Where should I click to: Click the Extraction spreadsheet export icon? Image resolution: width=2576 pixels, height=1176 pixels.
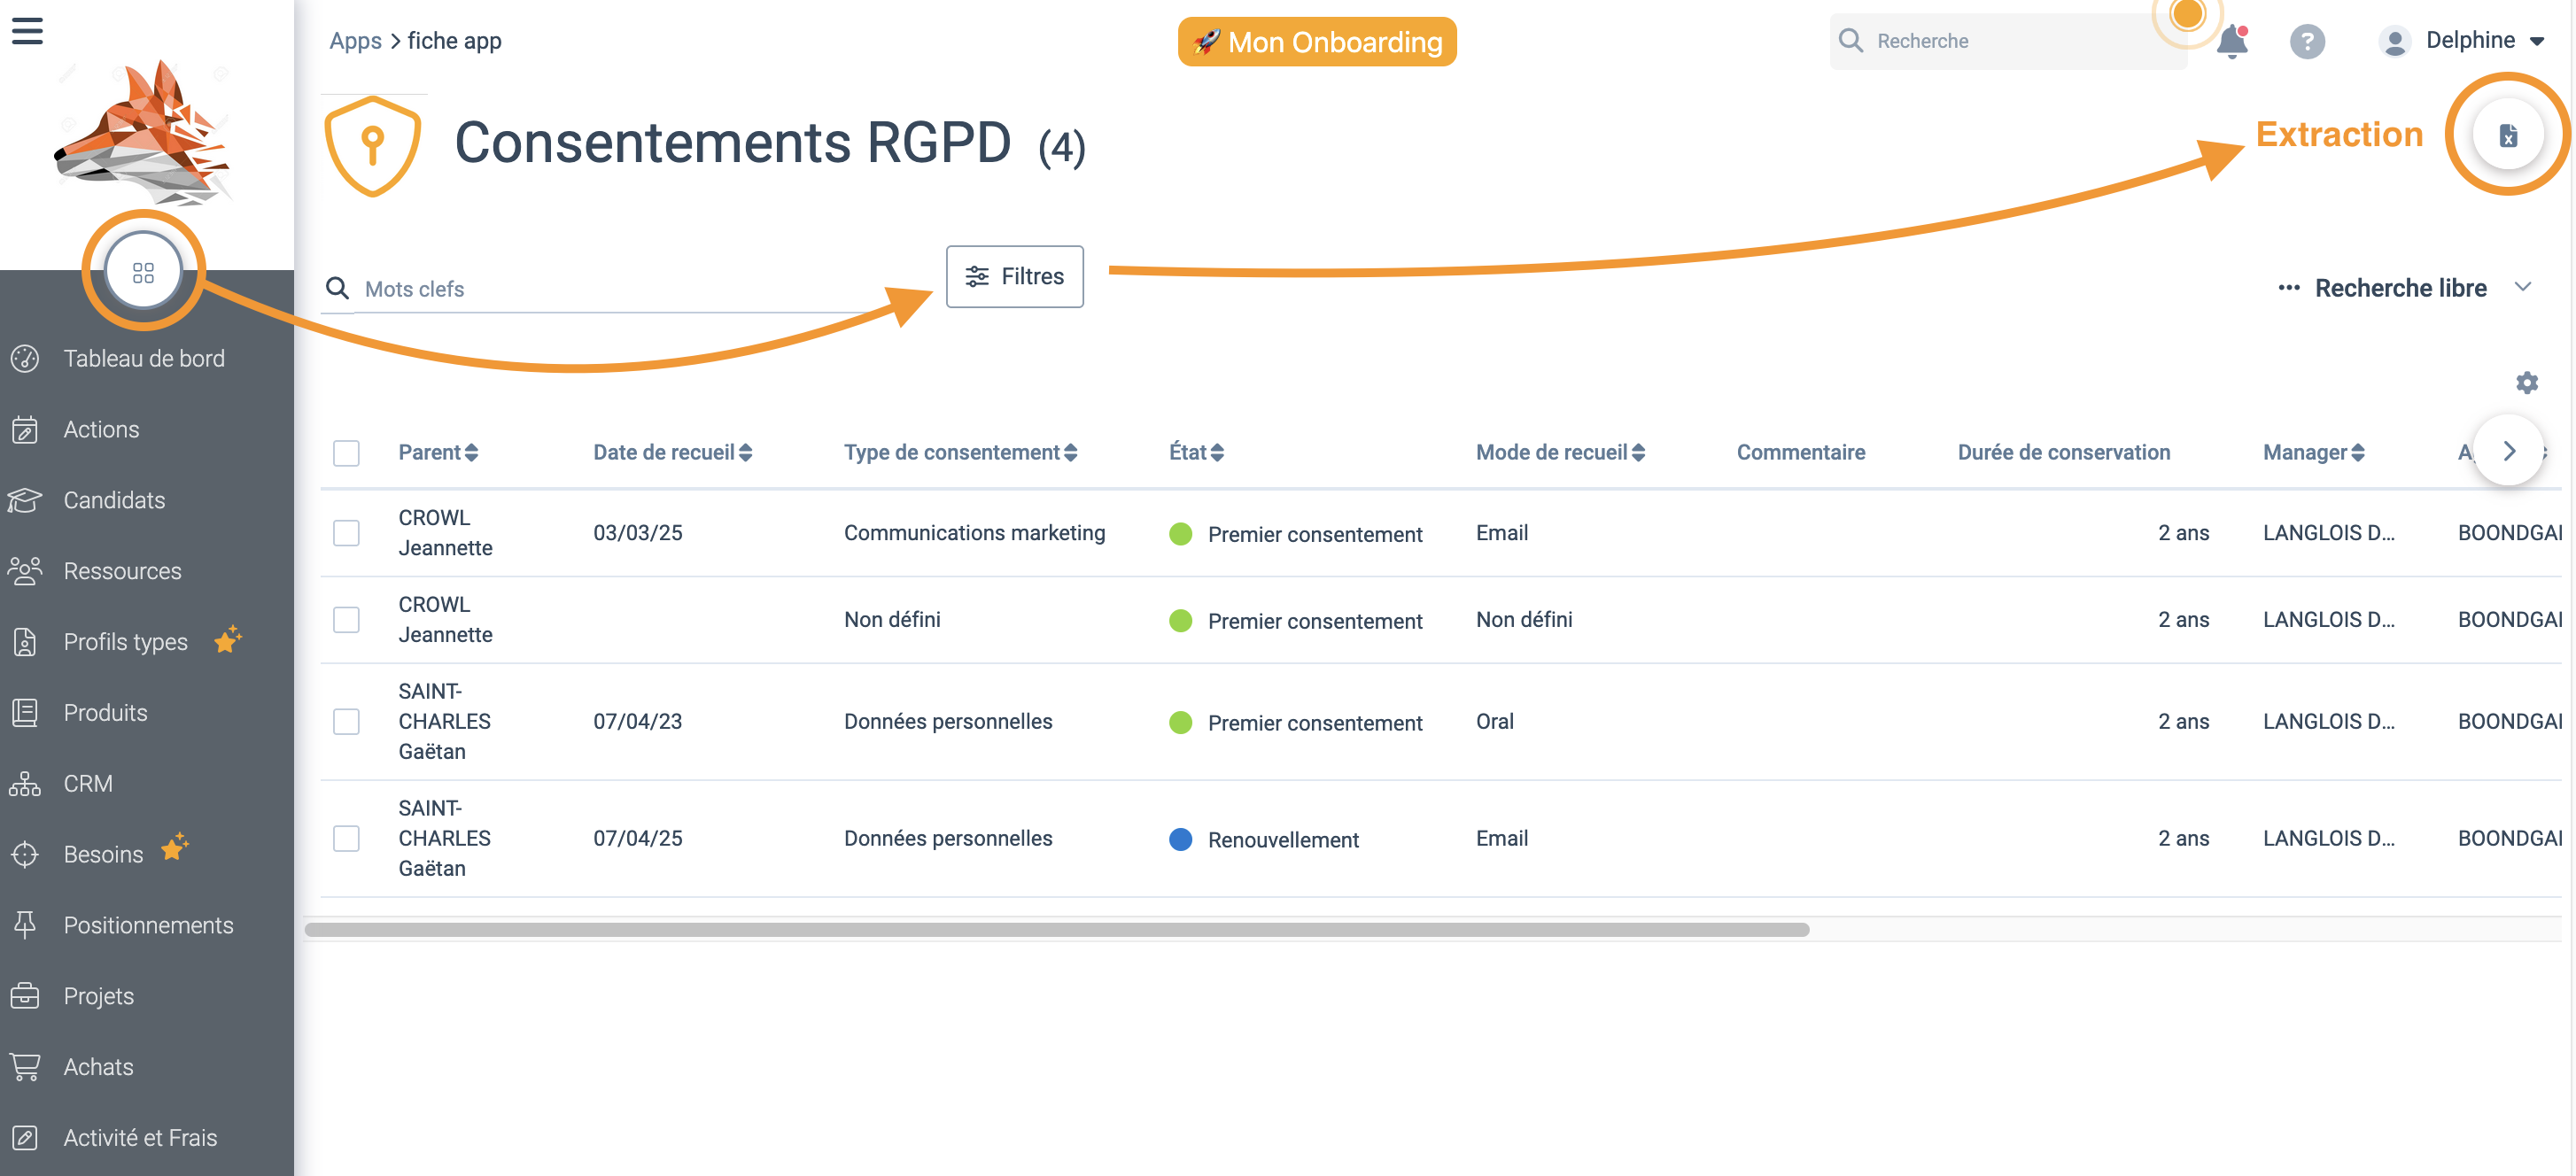2508,135
